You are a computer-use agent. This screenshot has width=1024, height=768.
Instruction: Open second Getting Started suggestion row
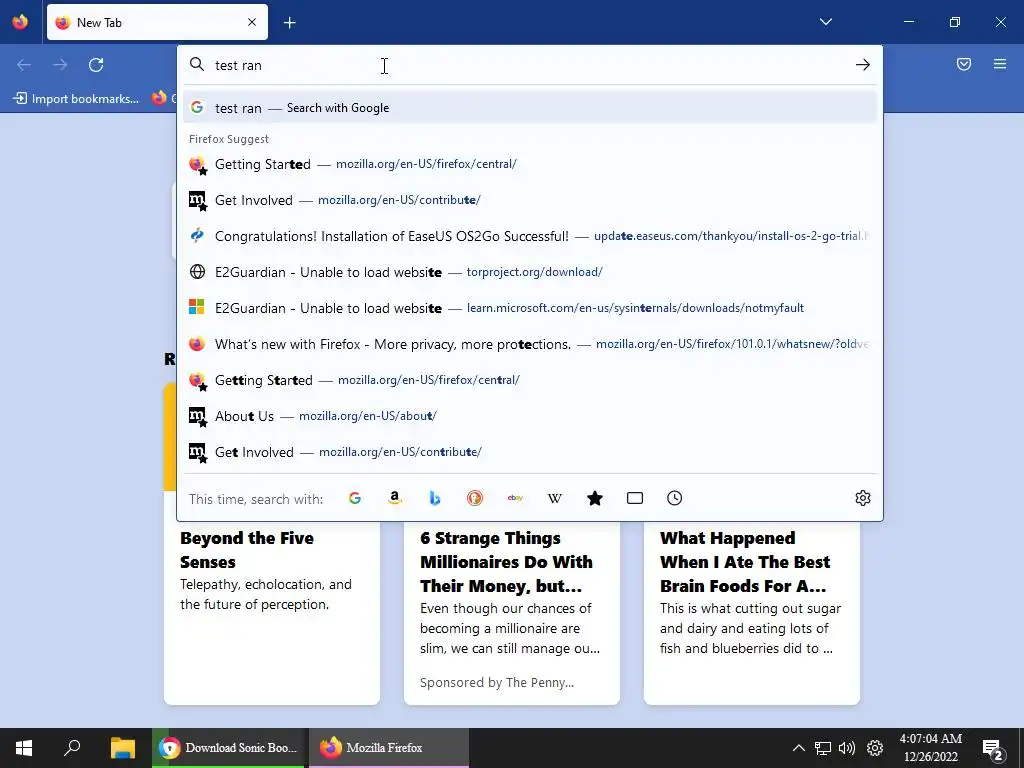530,380
